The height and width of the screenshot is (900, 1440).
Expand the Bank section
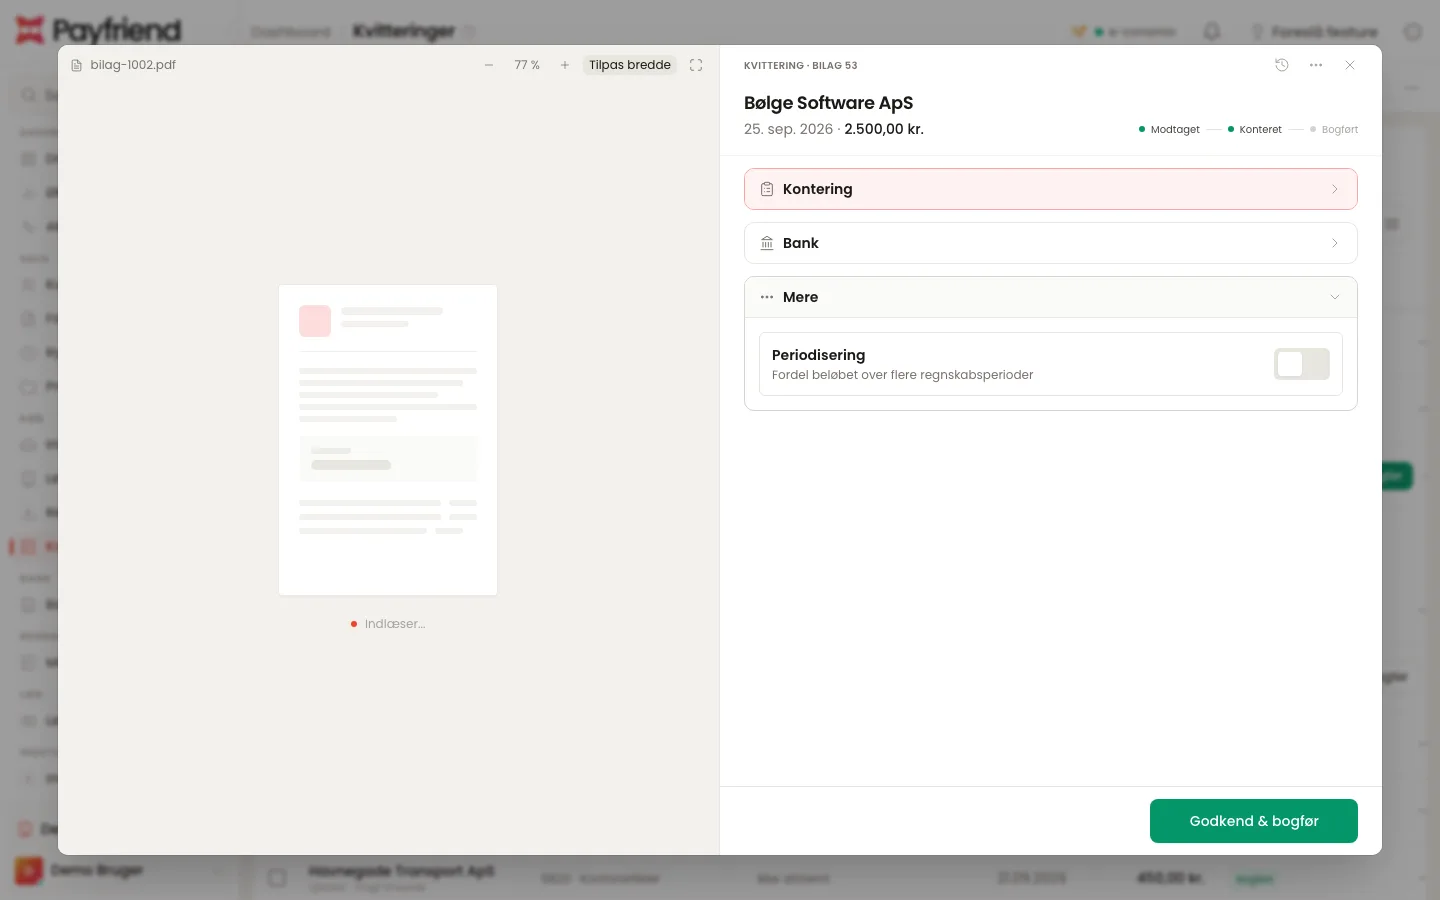click(x=1051, y=243)
